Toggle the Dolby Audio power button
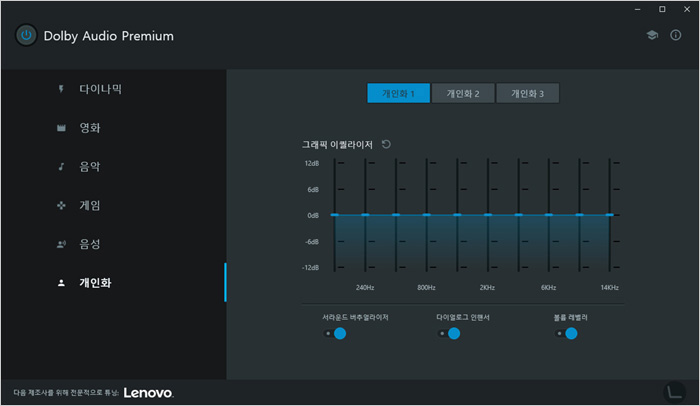Screen dimensions: 700x406 26,35
